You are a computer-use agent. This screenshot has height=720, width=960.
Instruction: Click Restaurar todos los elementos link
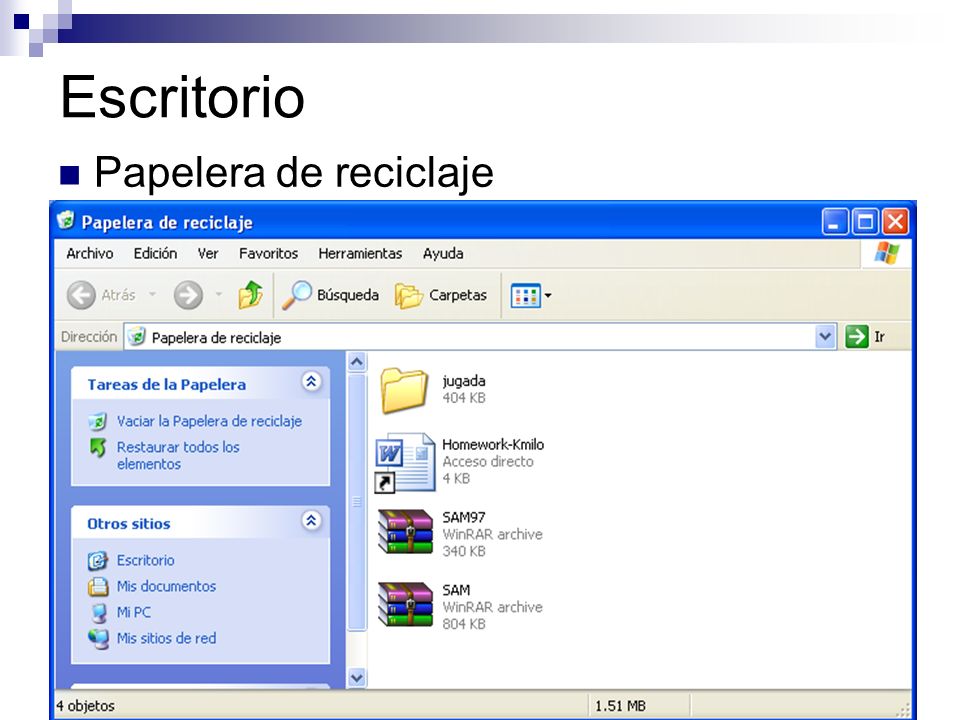click(178, 456)
